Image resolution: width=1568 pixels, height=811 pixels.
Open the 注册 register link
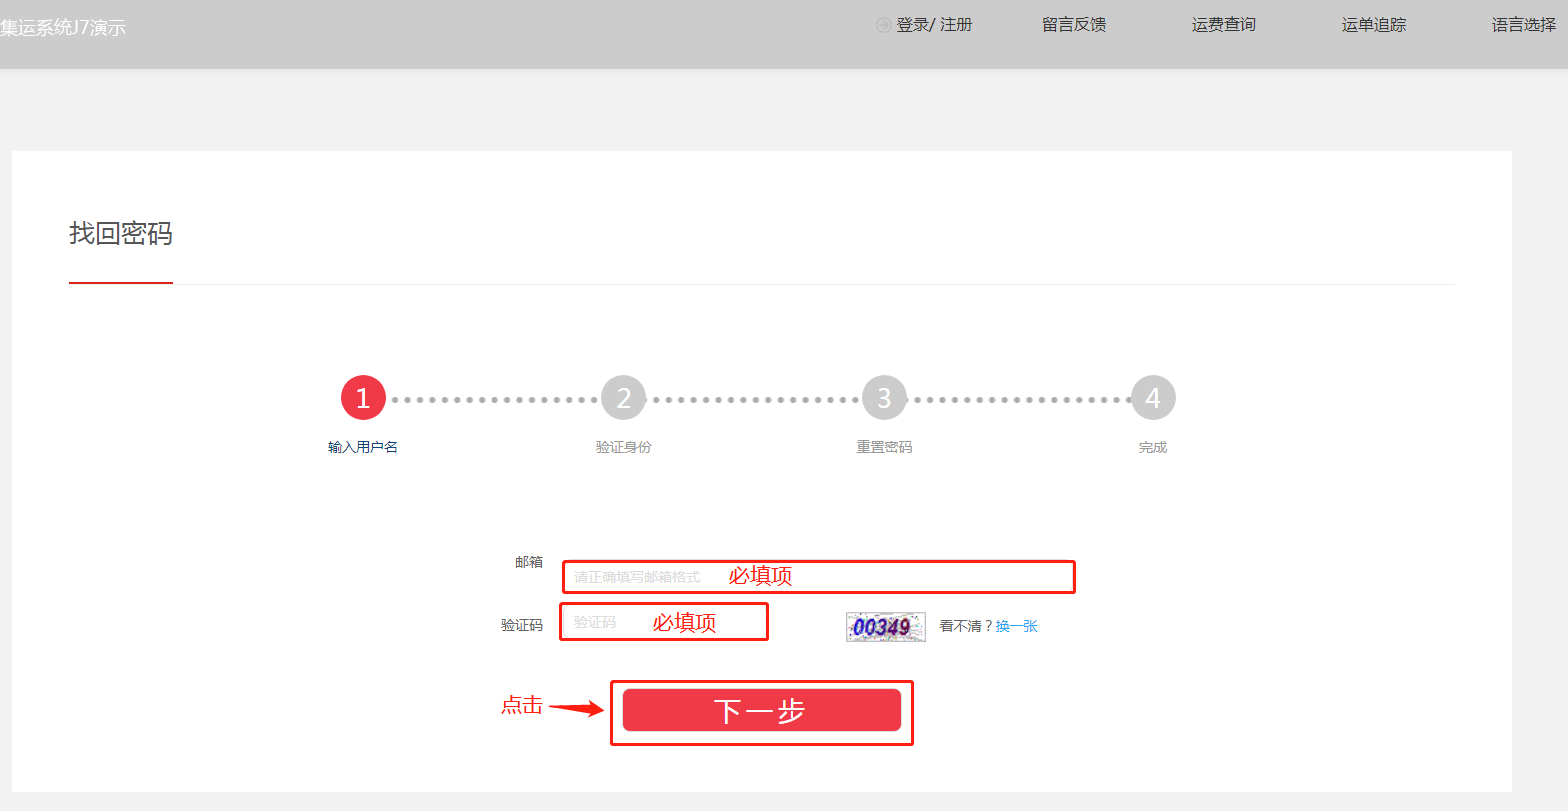(x=956, y=25)
